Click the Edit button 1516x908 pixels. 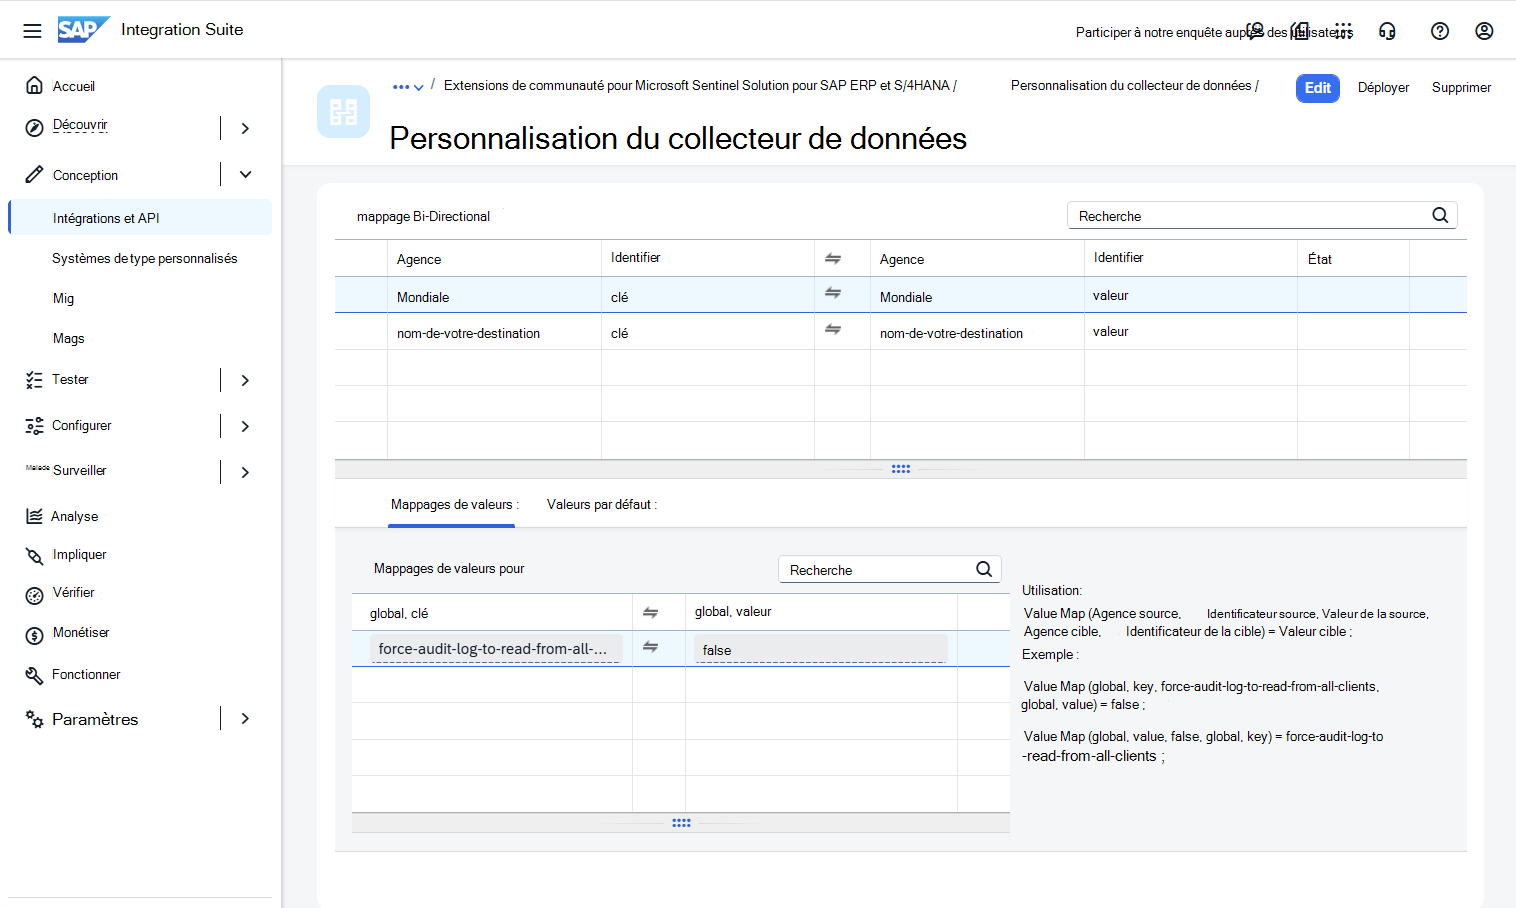point(1318,88)
